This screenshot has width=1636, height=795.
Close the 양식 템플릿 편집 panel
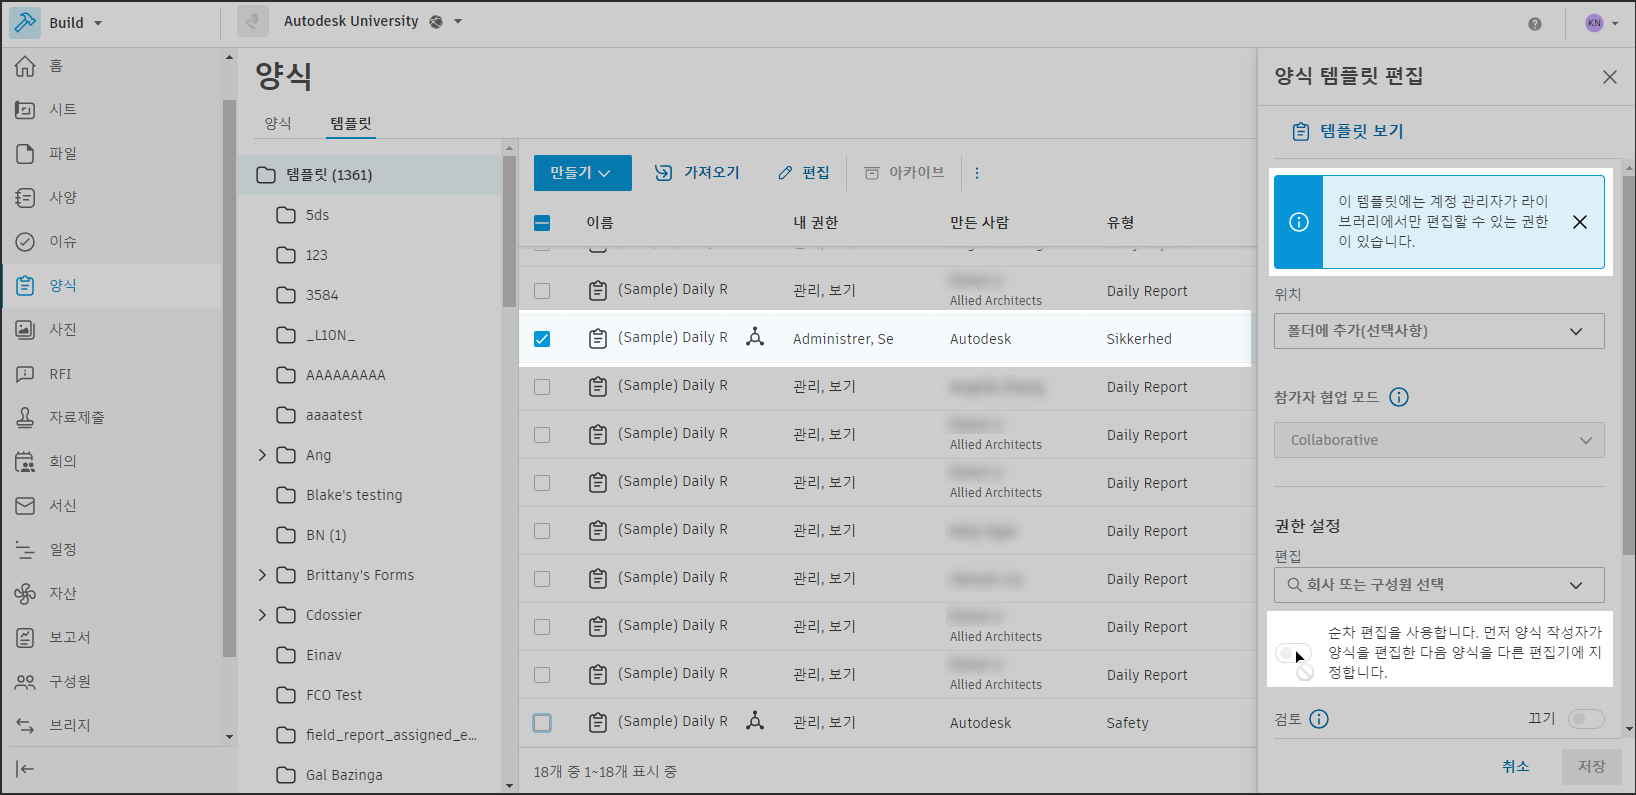1610,77
